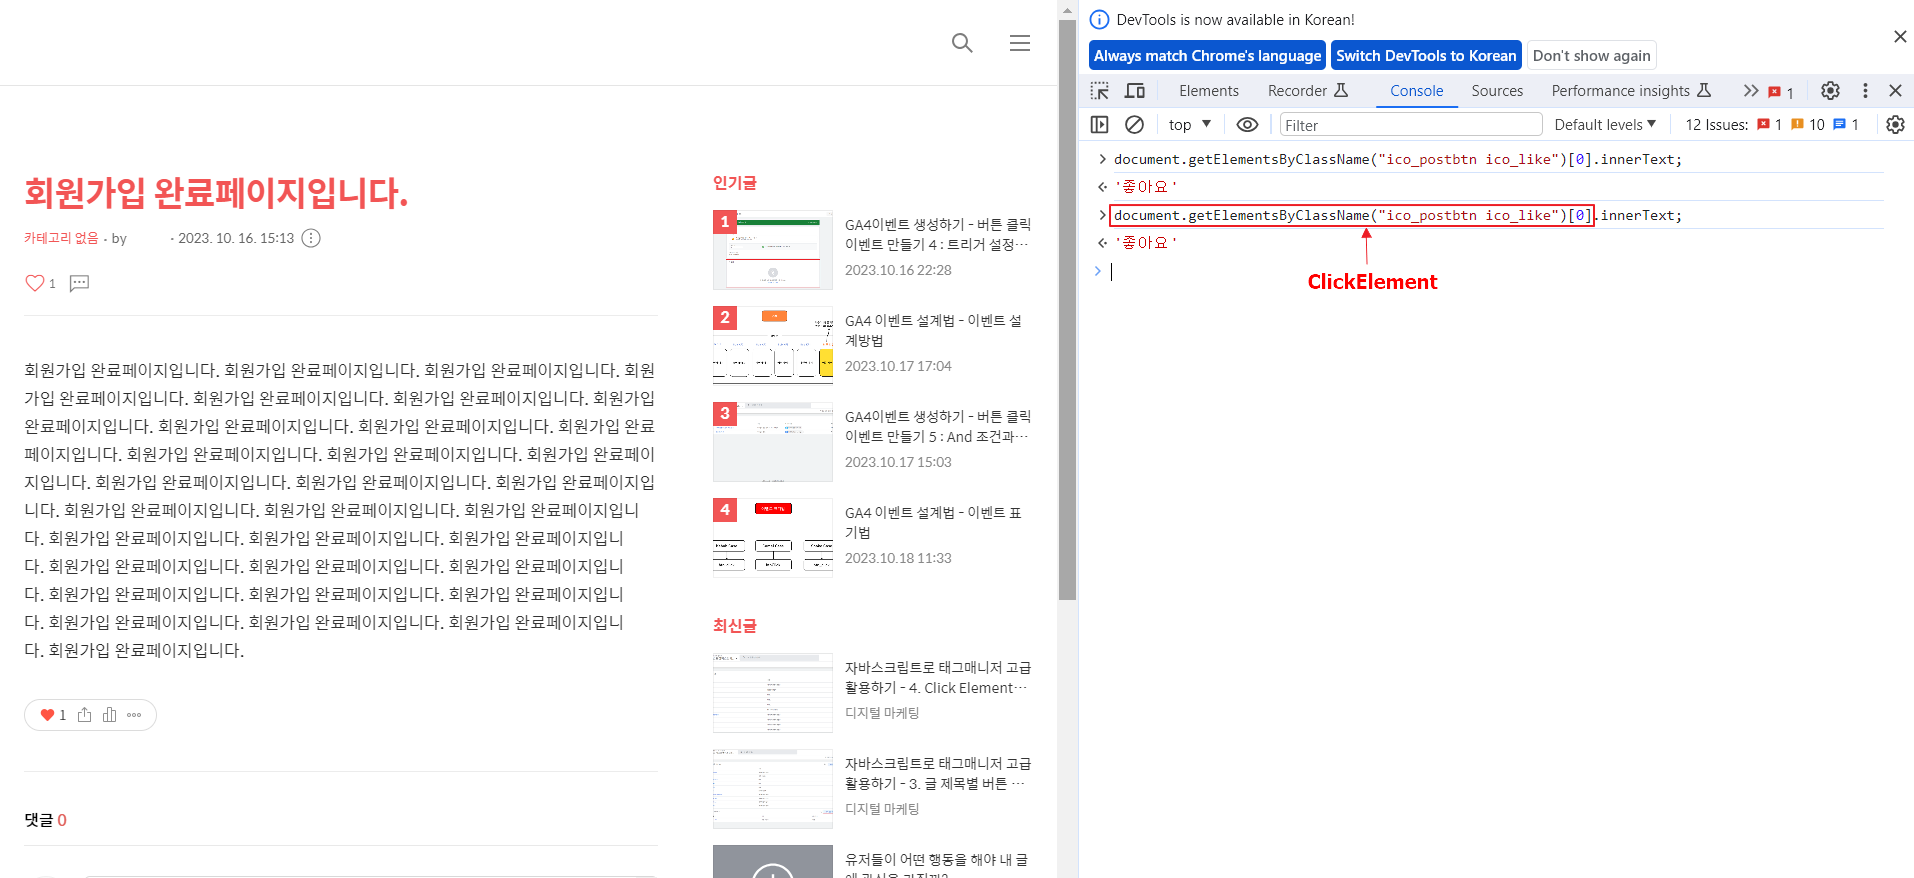The height and width of the screenshot is (878, 1914).
Task: Click the 12 Issues link
Action: 1771,125
